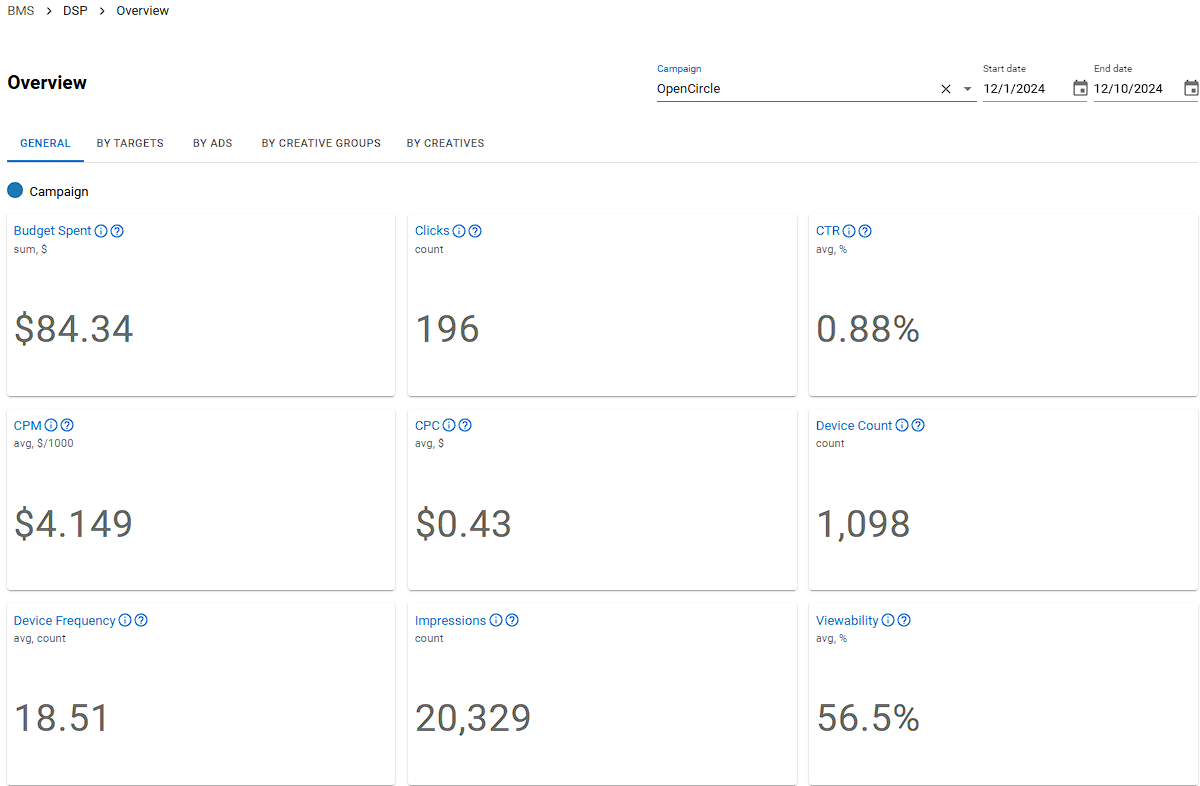Open the End date calendar picker

coord(1190,88)
